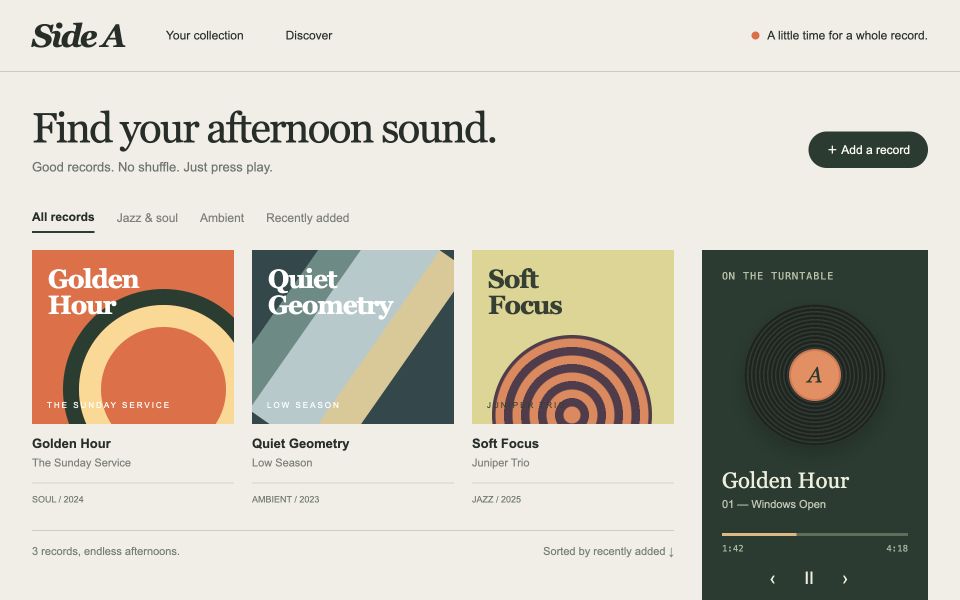
Task: Click the Add a record button
Action: [868, 149]
